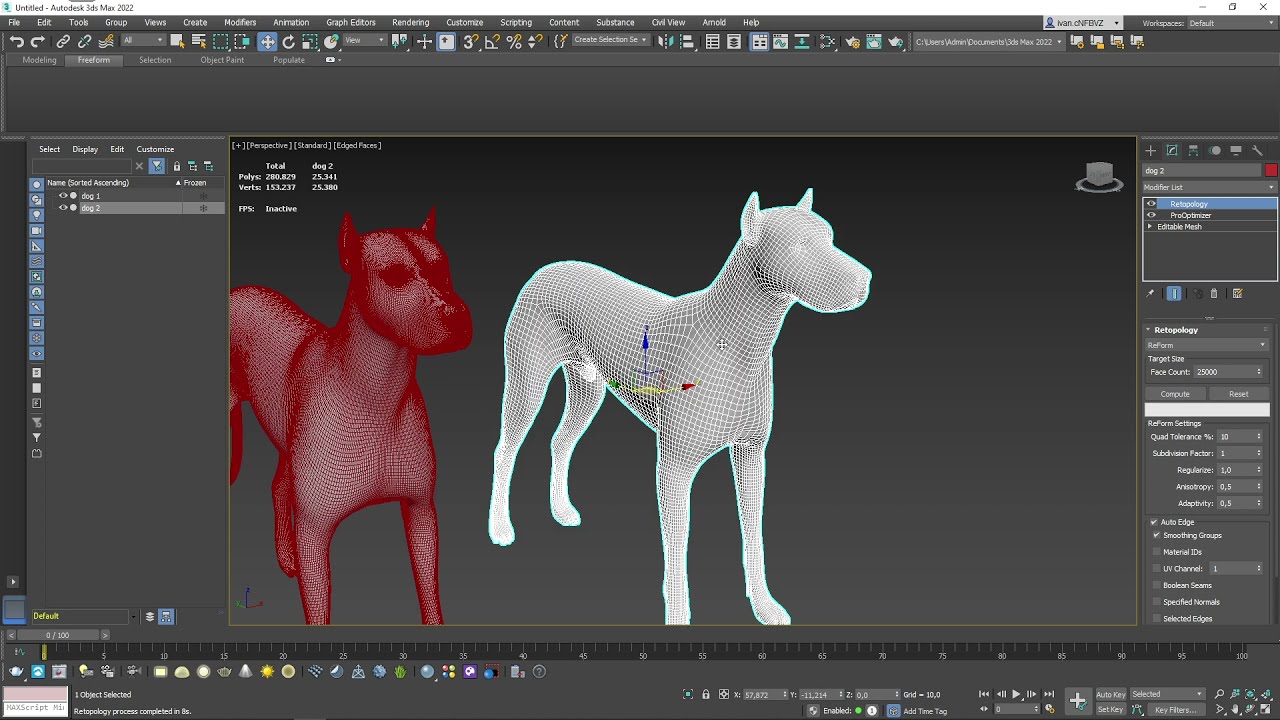Activate the Select and Link tool
The height and width of the screenshot is (720, 1280).
pos(63,41)
